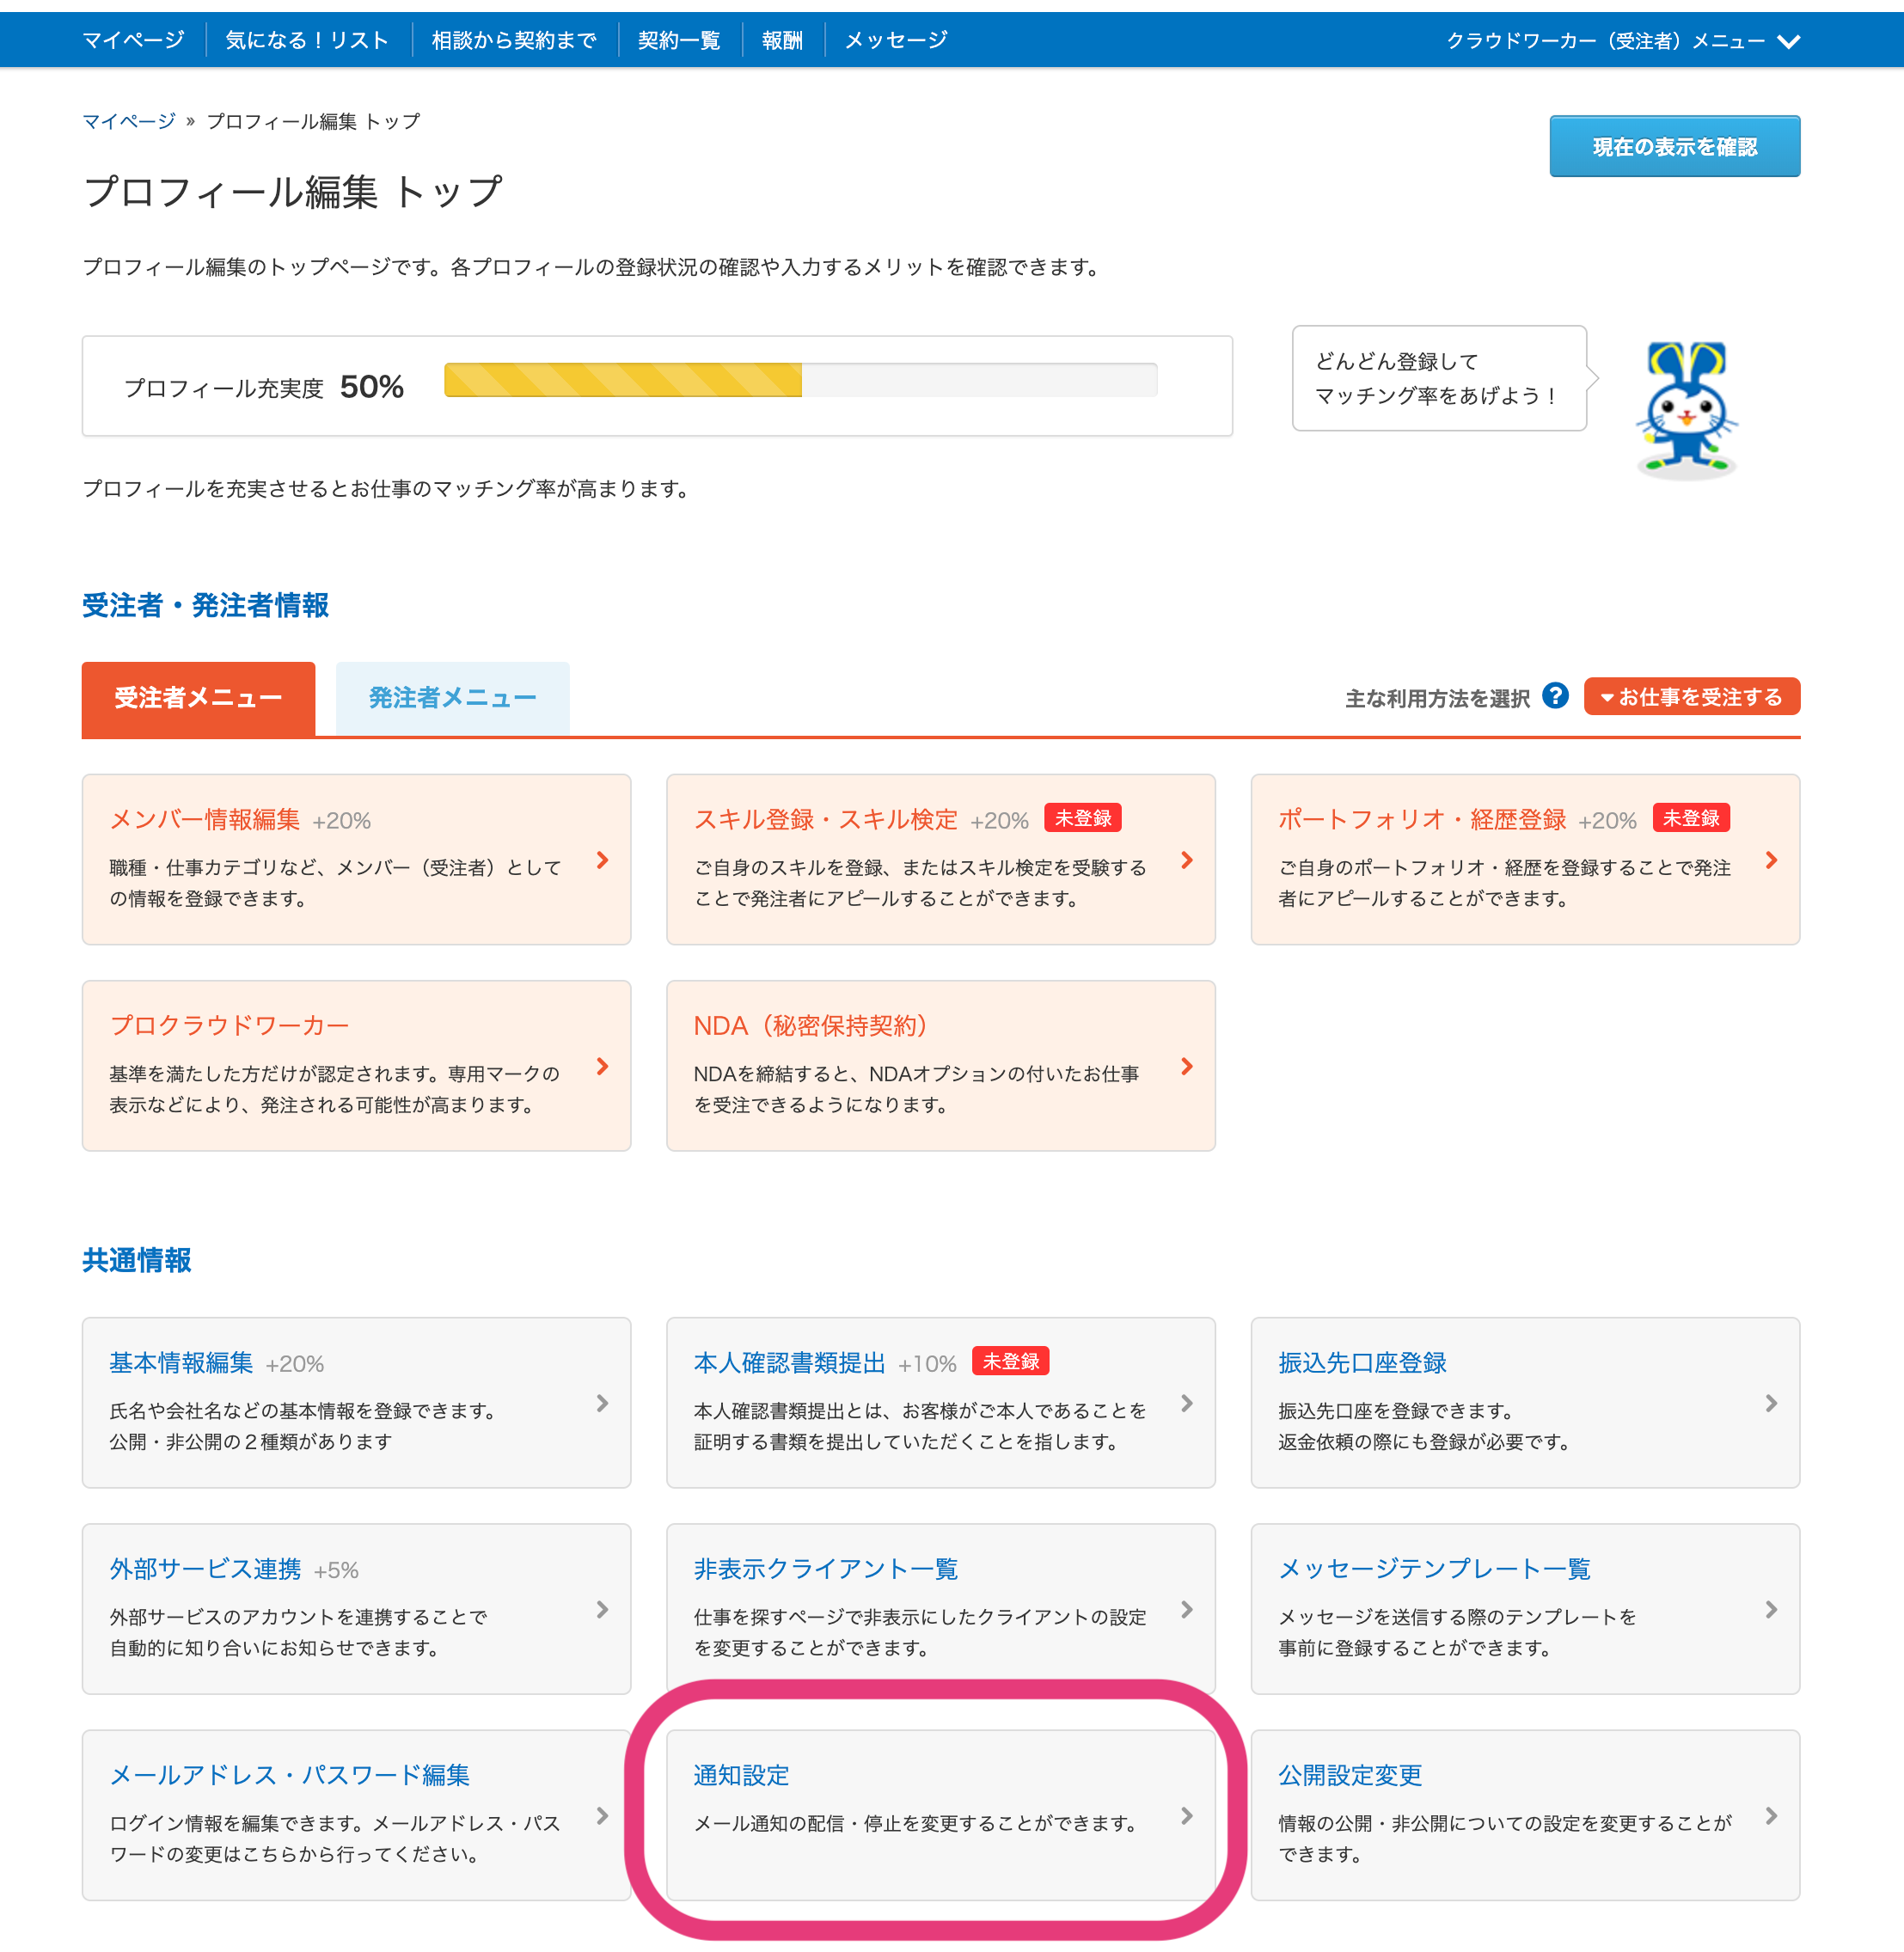Click the arrow on 振込先口座登録 card
Viewport: 1904px width, 1952px height.
(1771, 1403)
